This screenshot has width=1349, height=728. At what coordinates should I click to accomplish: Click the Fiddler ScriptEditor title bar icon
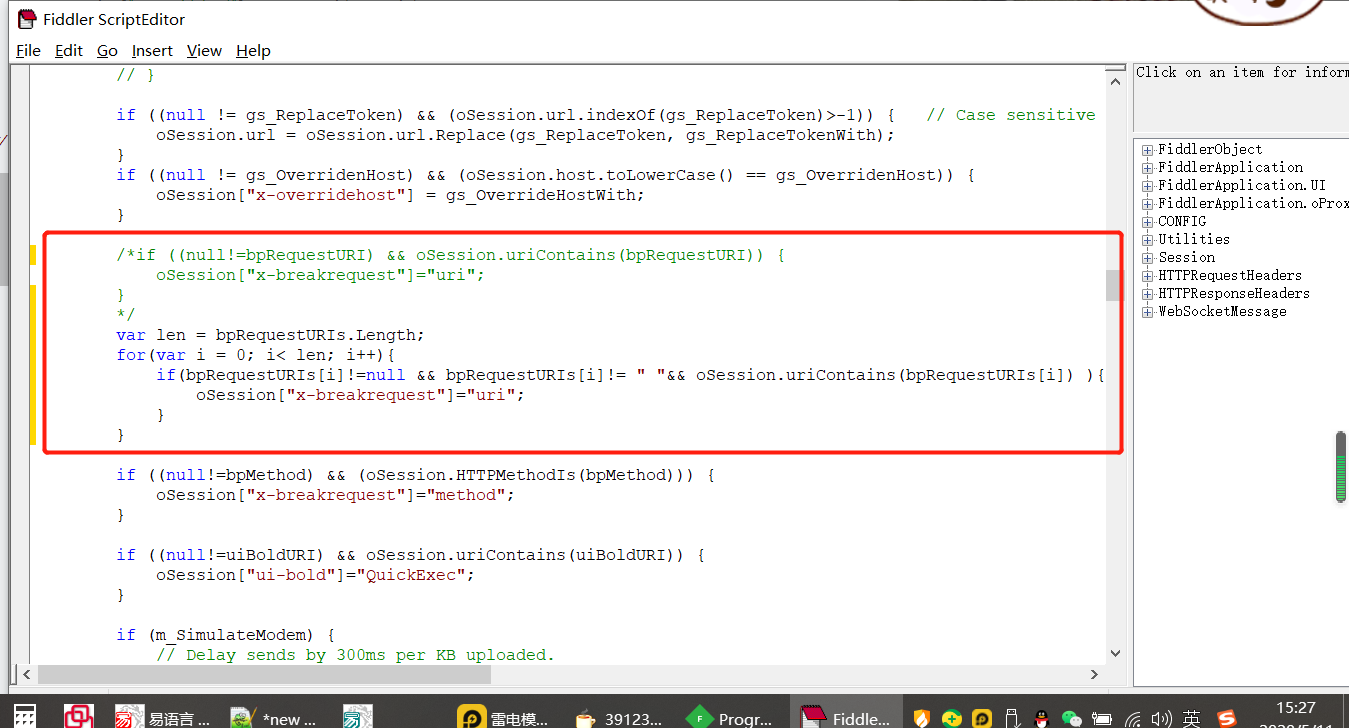[26, 18]
